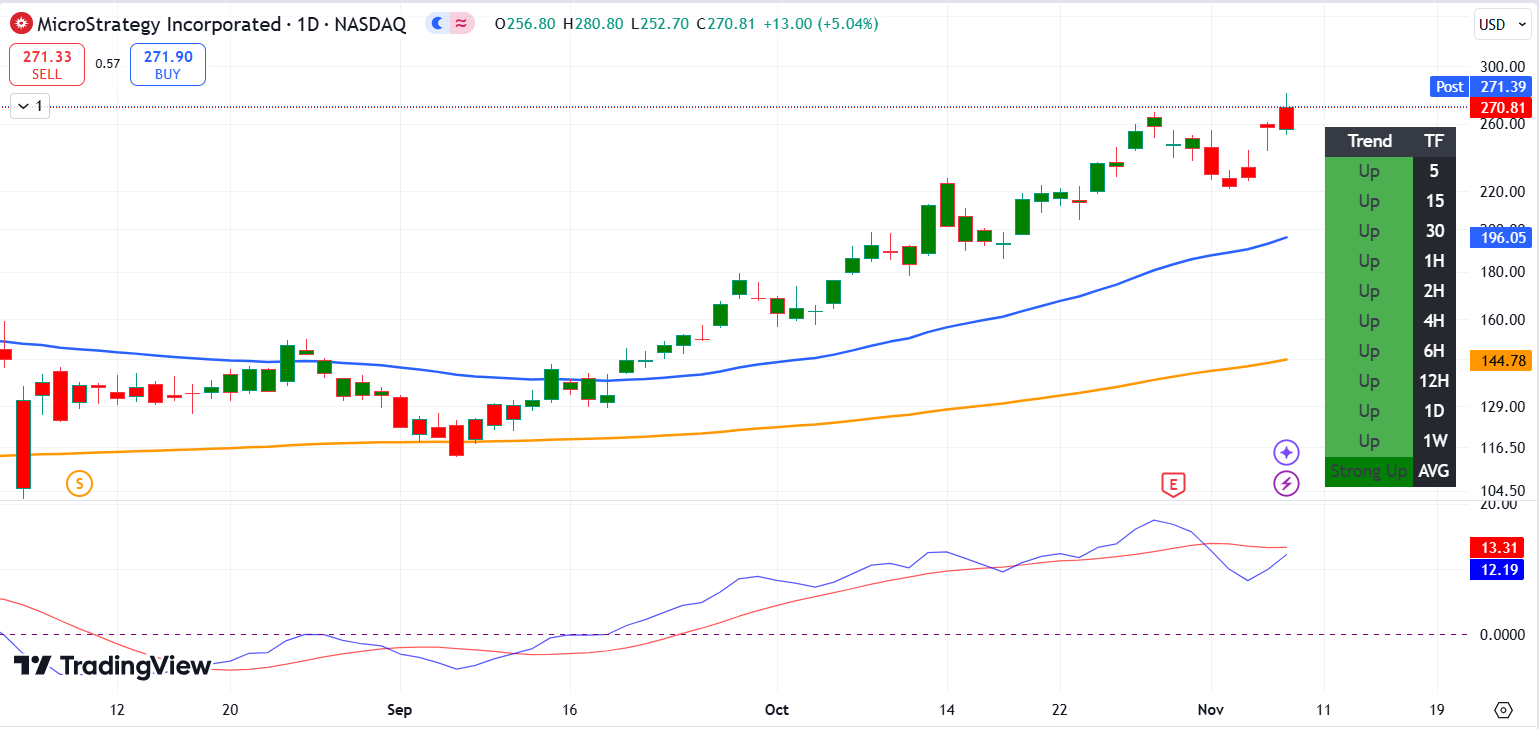
Task: Open the USD currency dropdown
Action: (x=1503, y=23)
